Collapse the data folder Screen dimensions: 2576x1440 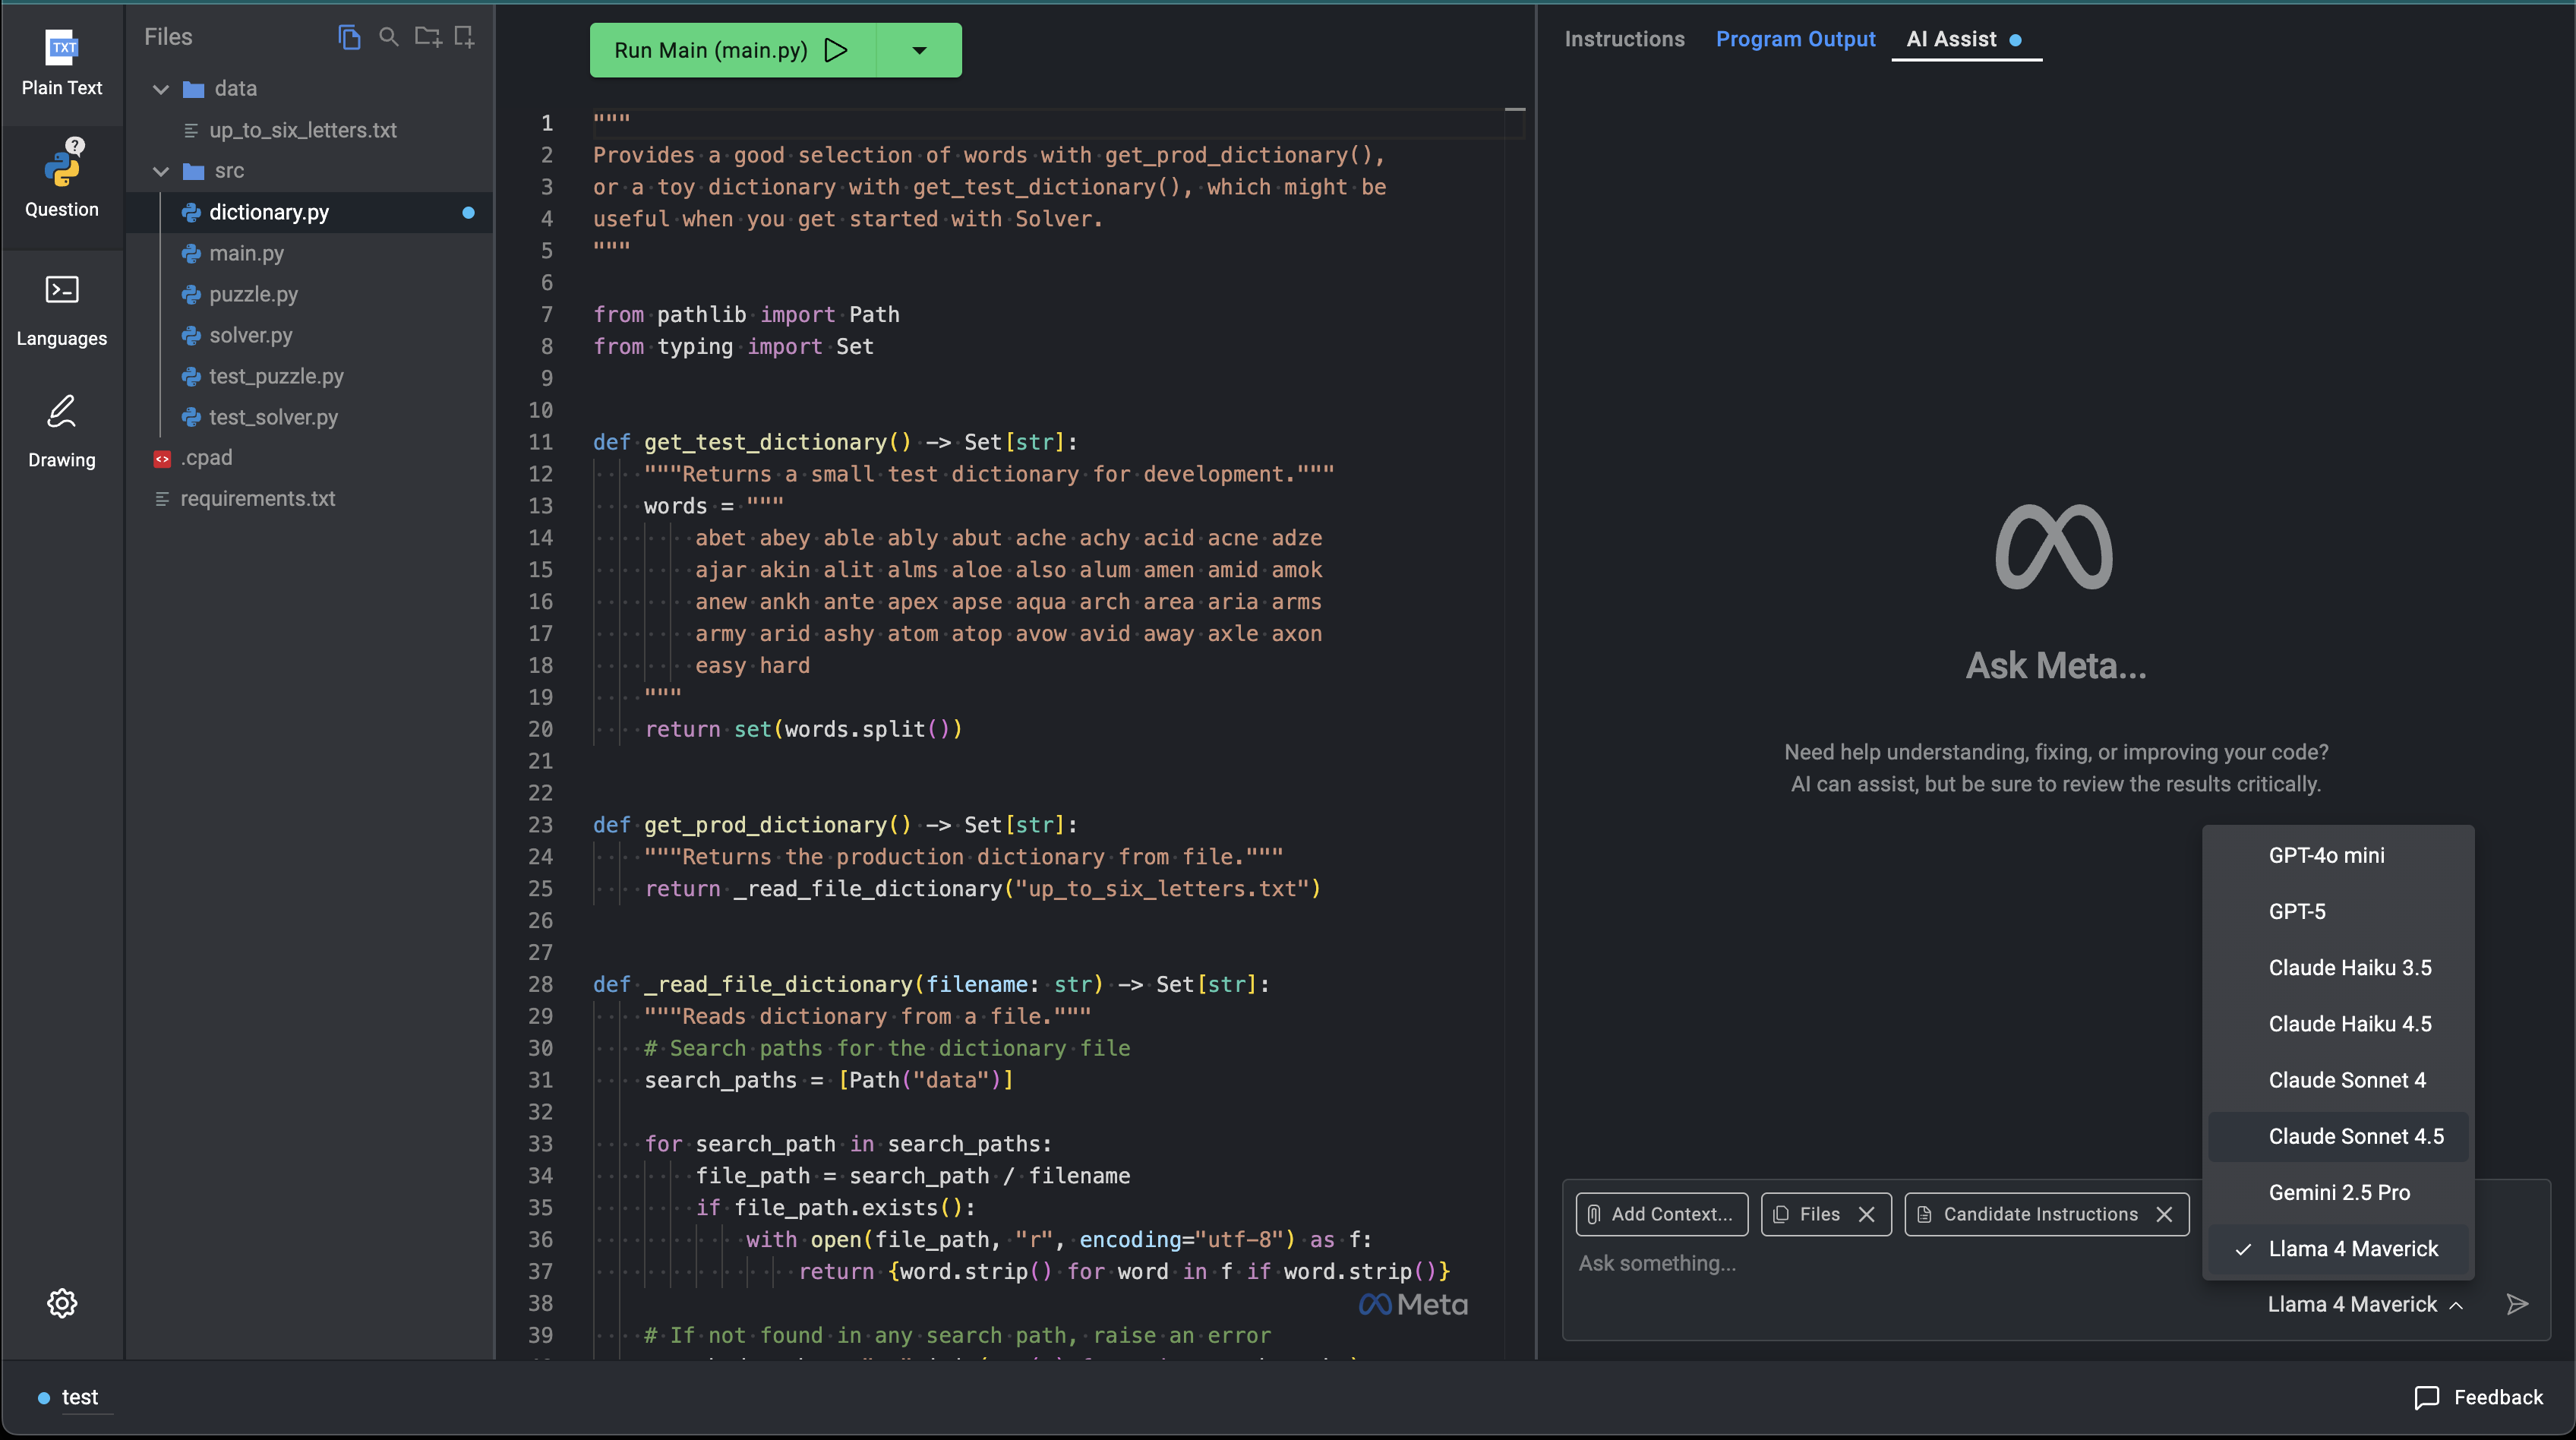point(160,89)
